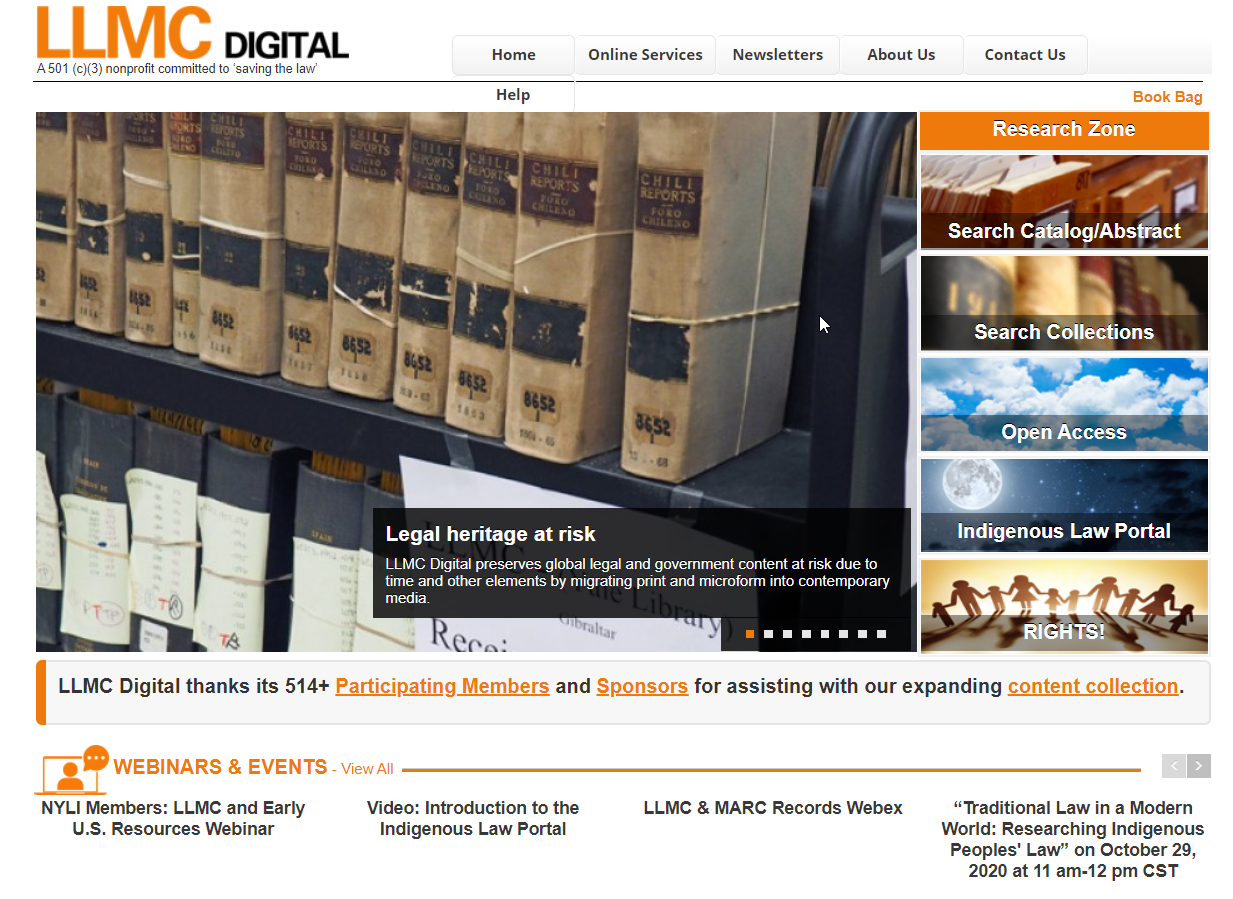Open the Book Bag link
Image resolution: width=1233 pixels, height=899 pixels.
click(1167, 97)
